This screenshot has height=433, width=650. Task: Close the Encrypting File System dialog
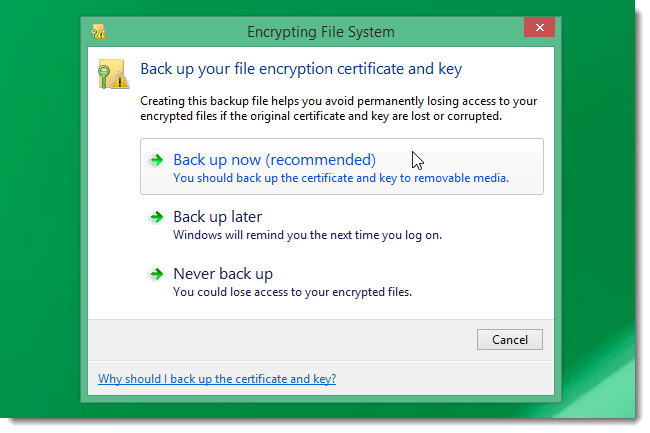540,30
